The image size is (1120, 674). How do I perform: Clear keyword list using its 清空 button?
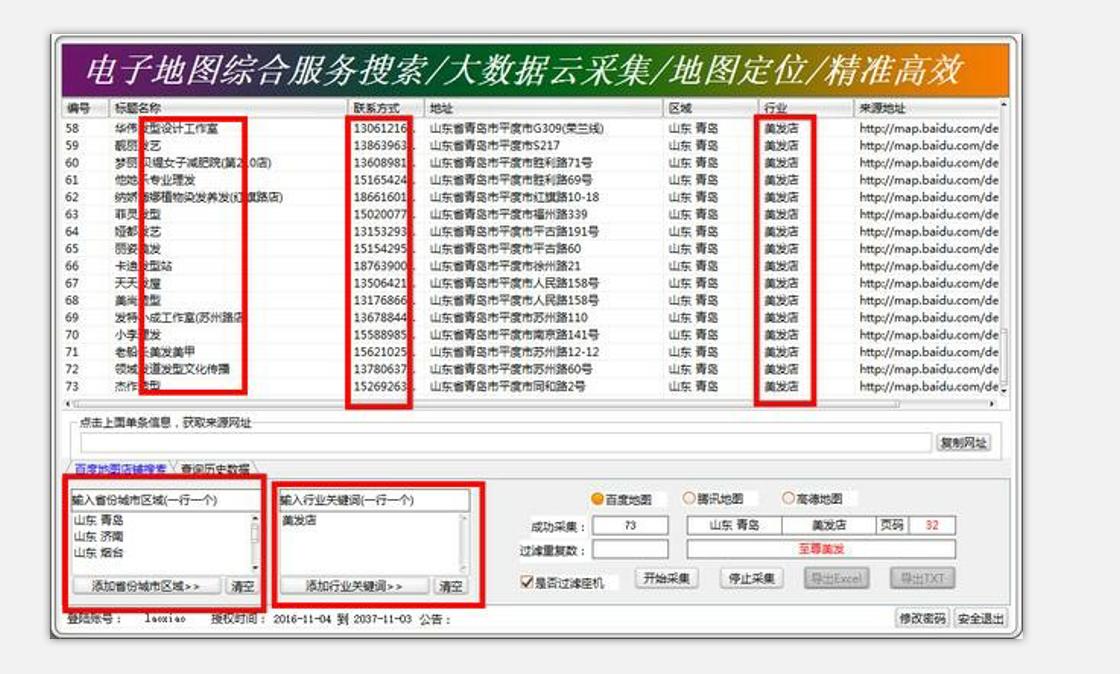coord(452,585)
